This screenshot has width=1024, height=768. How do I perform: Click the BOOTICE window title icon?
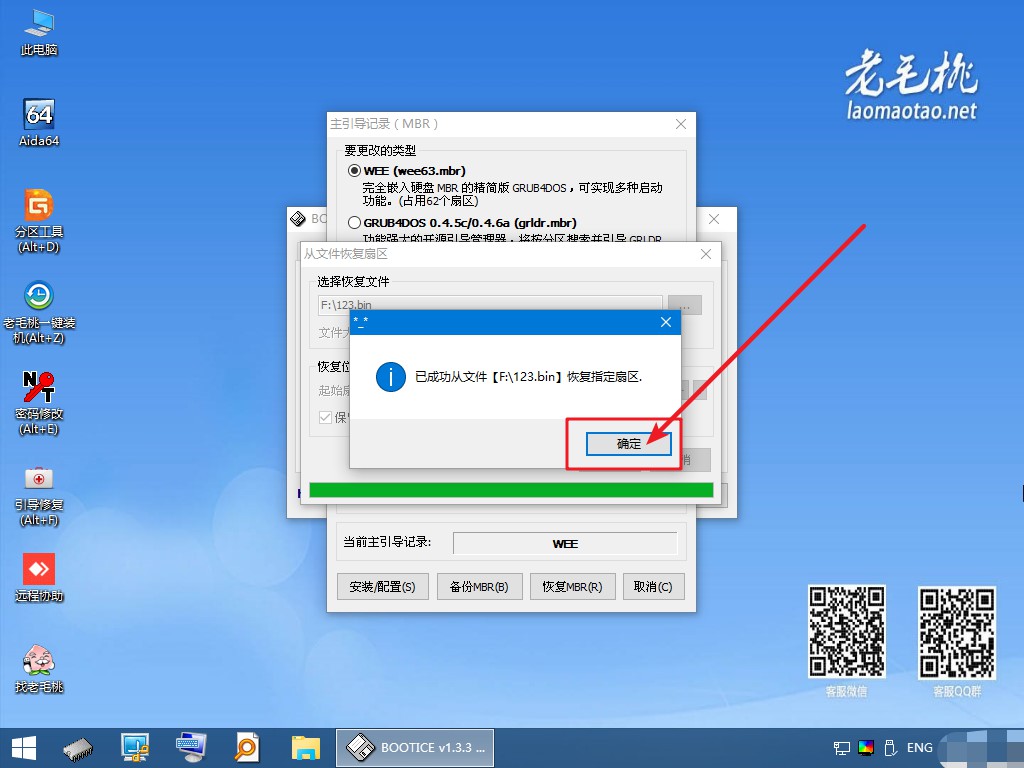298,219
